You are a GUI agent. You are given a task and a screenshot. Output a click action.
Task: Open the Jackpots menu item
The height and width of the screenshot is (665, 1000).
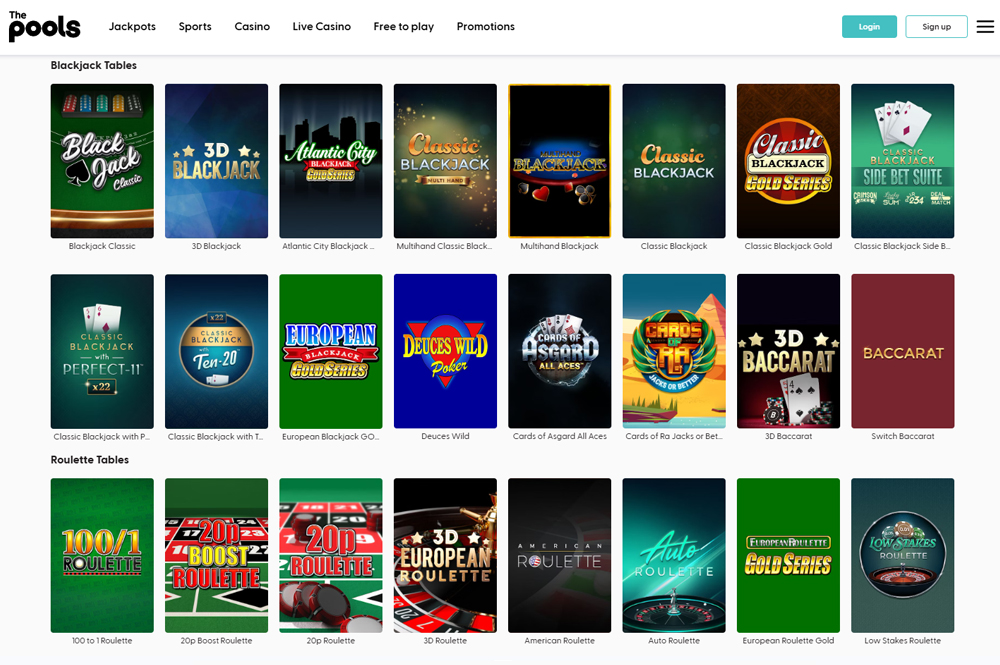[132, 27]
